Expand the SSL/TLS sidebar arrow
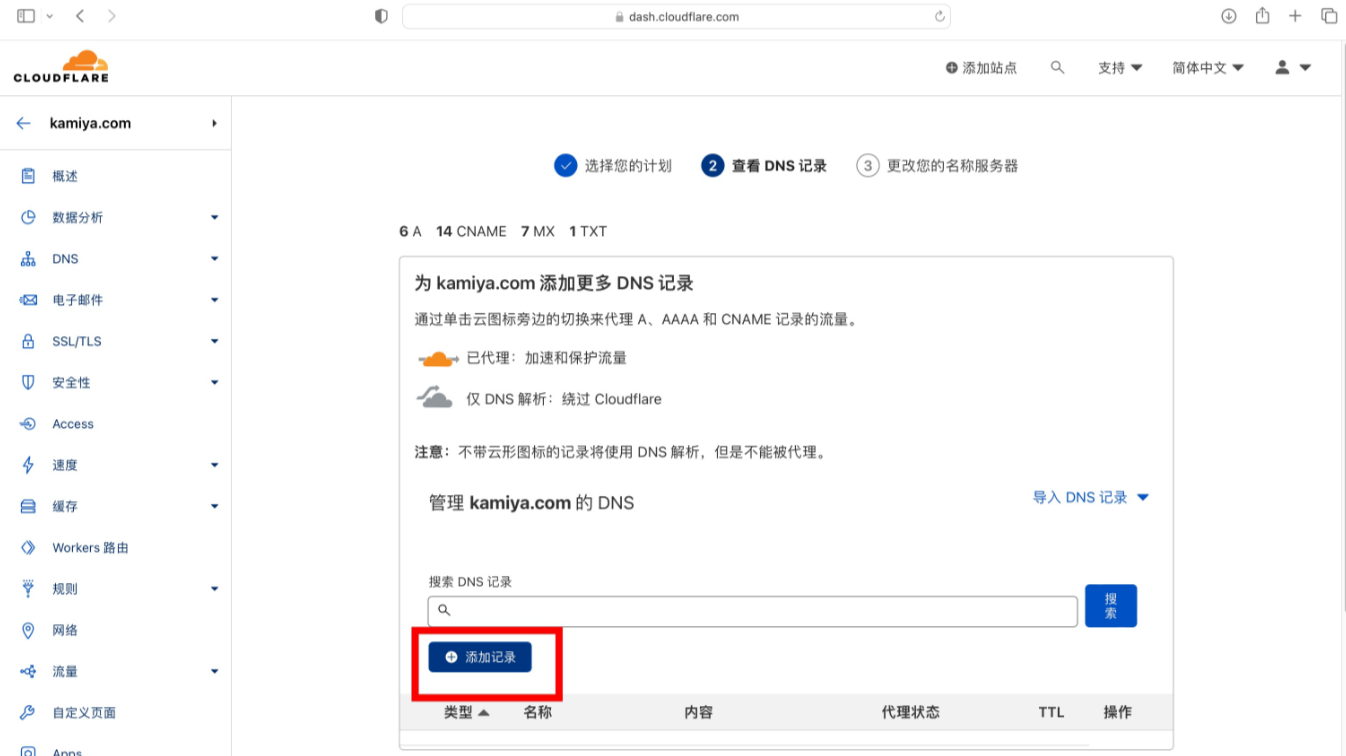 pyautogui.click(x=214, y=341)
